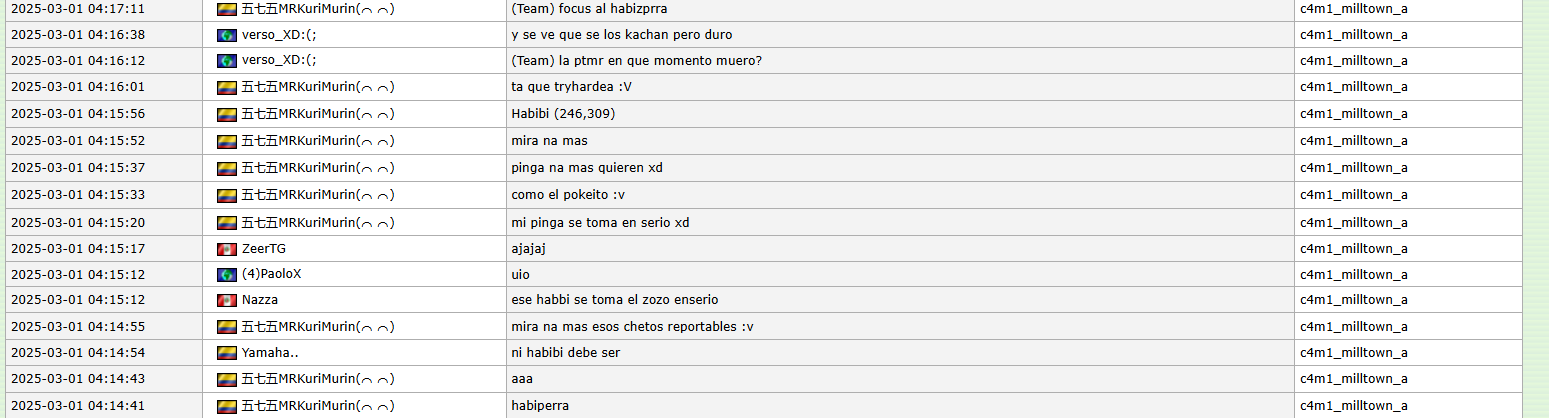Click the globe icon in the 04:16:12 row
The height and width of the screenshot is (418, 1549).
tap(227, 61)
